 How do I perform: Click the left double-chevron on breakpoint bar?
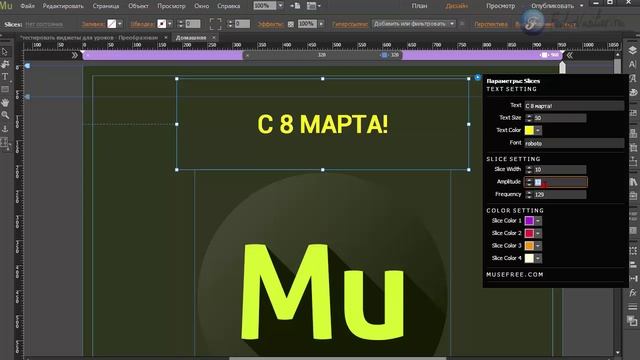click(x=75, y=55)
